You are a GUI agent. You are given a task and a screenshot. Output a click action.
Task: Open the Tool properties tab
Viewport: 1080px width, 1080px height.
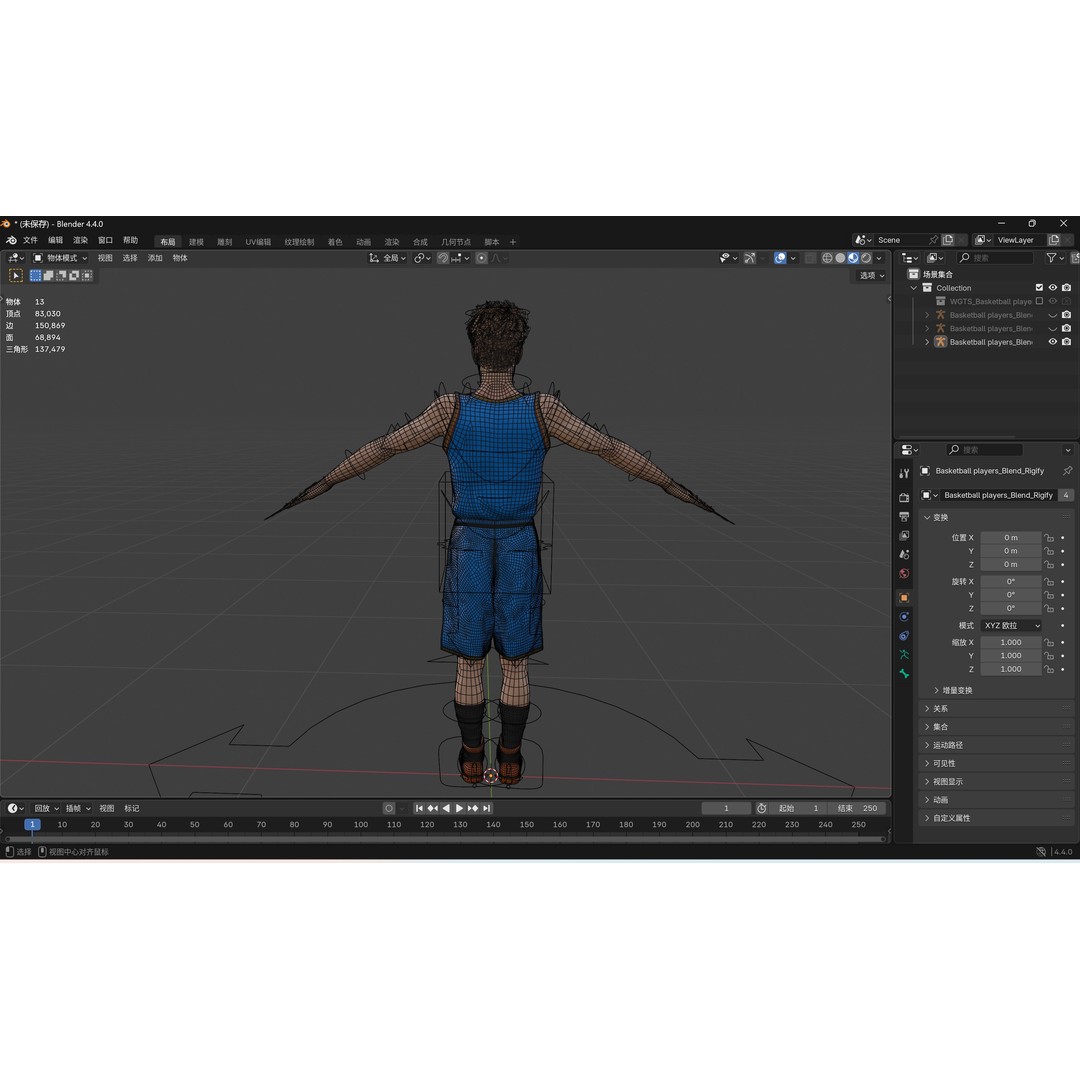point(904,474)
